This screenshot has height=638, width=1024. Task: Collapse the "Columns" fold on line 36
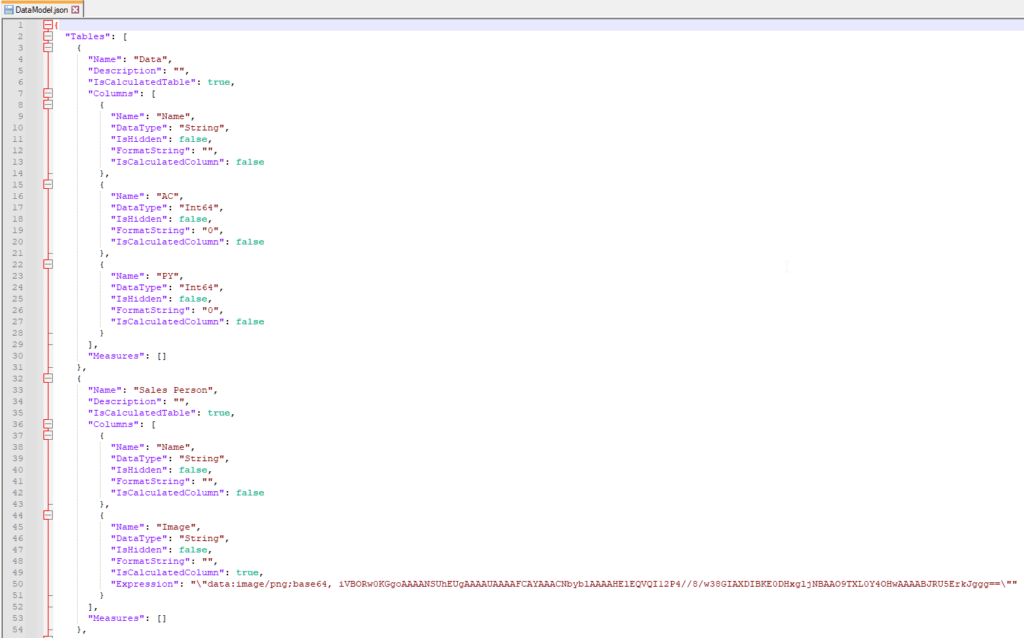pos(47,424)
